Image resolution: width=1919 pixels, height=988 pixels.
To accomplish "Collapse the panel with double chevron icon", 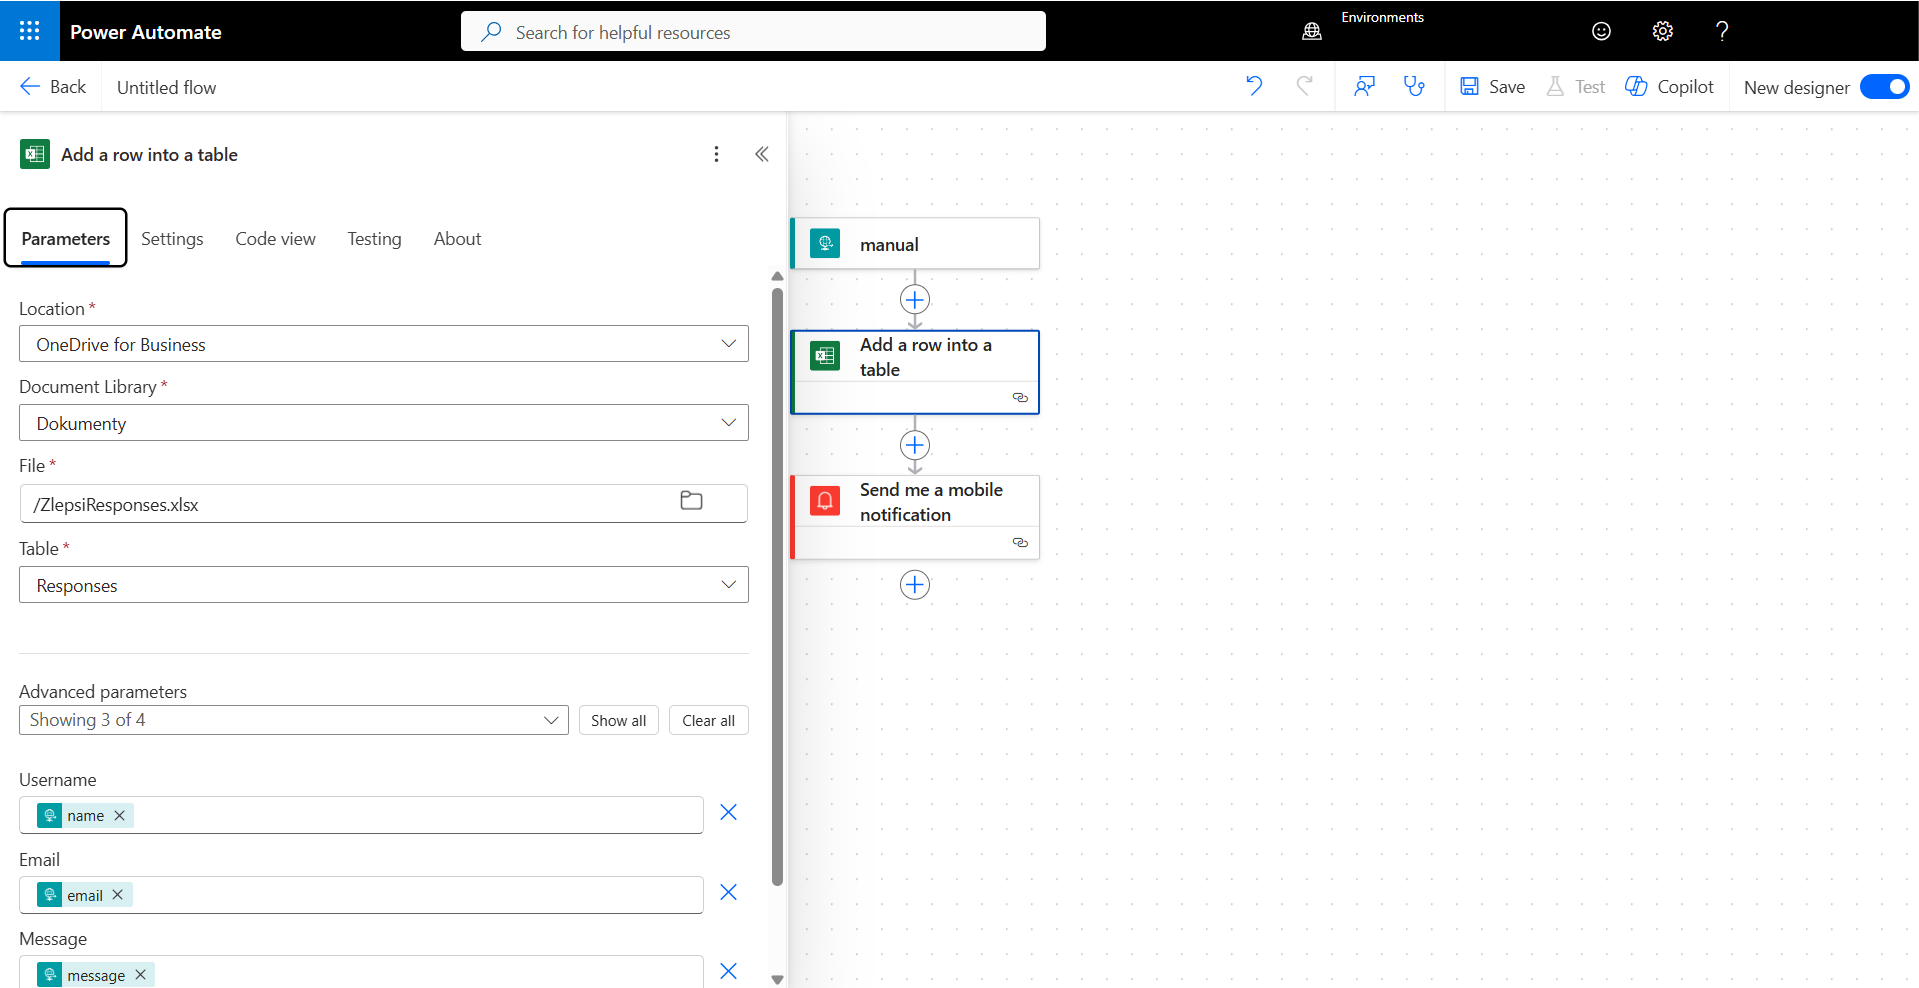I will (762, 154).
